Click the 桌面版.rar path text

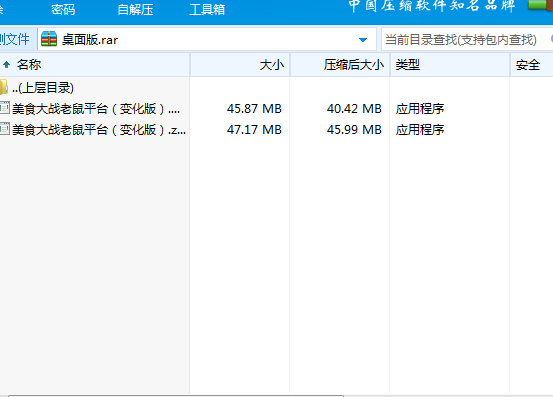click(90, 40)
